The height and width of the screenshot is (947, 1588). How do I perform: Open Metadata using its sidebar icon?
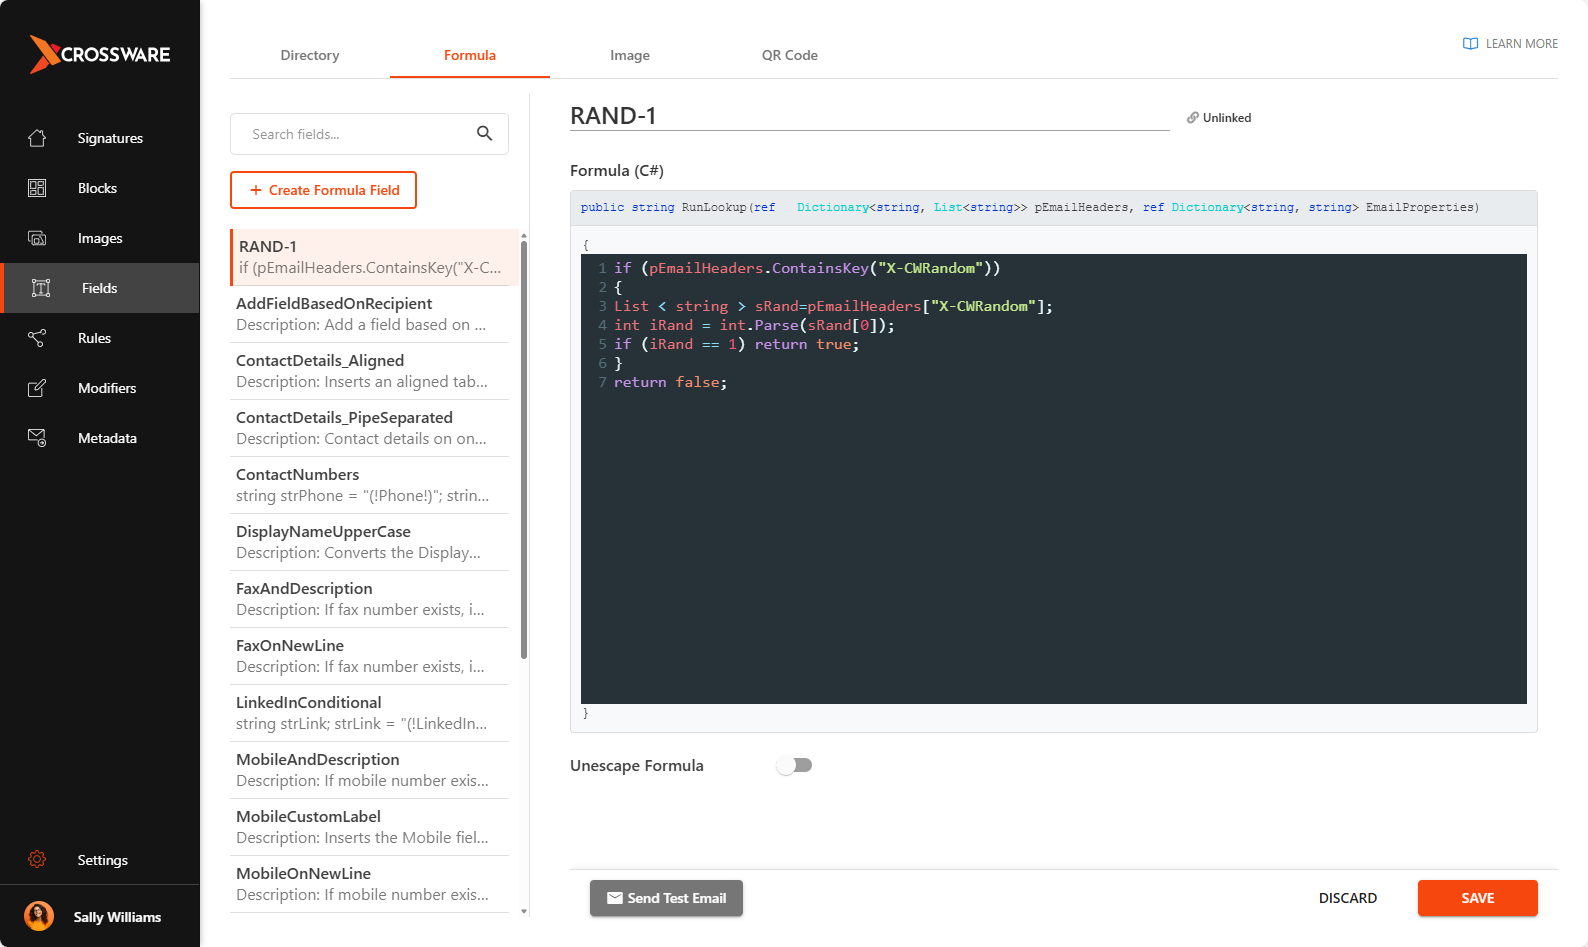click(37, 438)
